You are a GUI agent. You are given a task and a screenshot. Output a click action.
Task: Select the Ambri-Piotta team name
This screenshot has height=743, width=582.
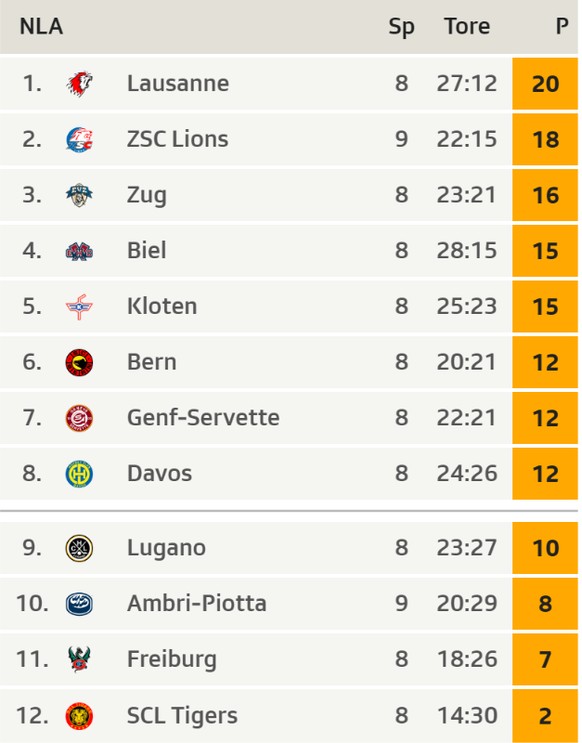click(x=197, y=604)
